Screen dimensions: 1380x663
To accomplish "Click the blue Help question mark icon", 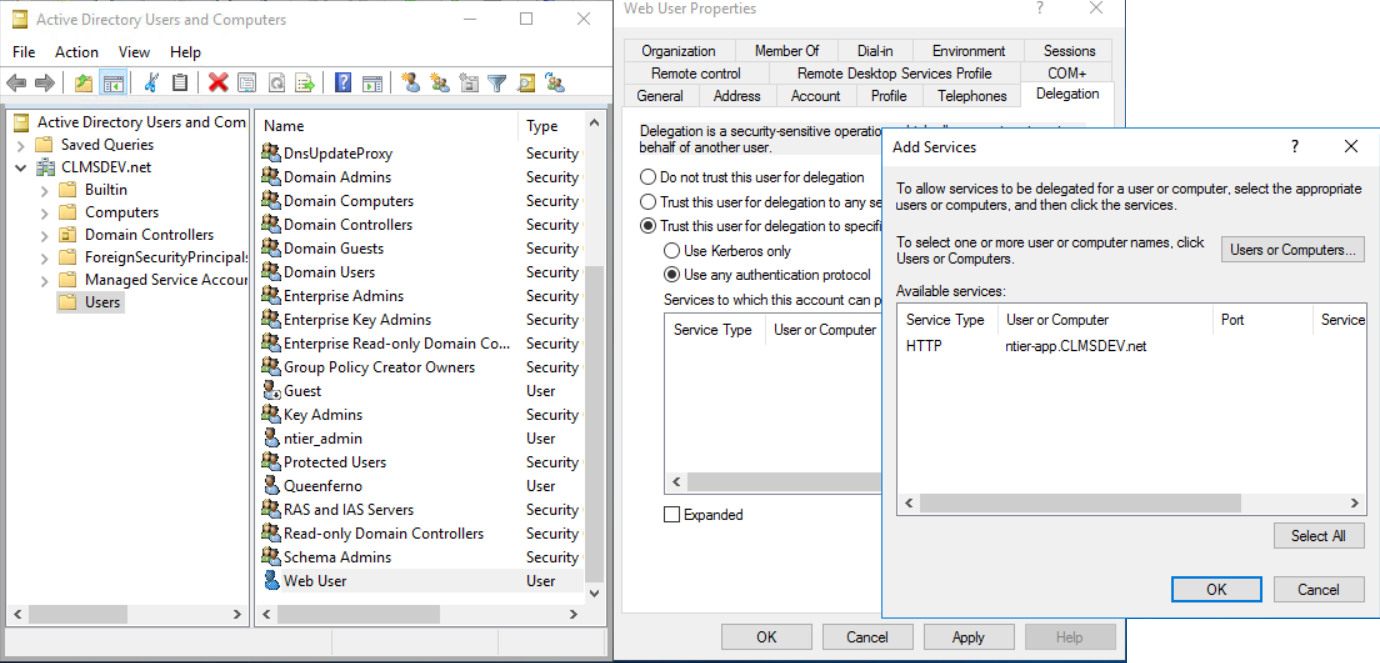I will [343, 83].
